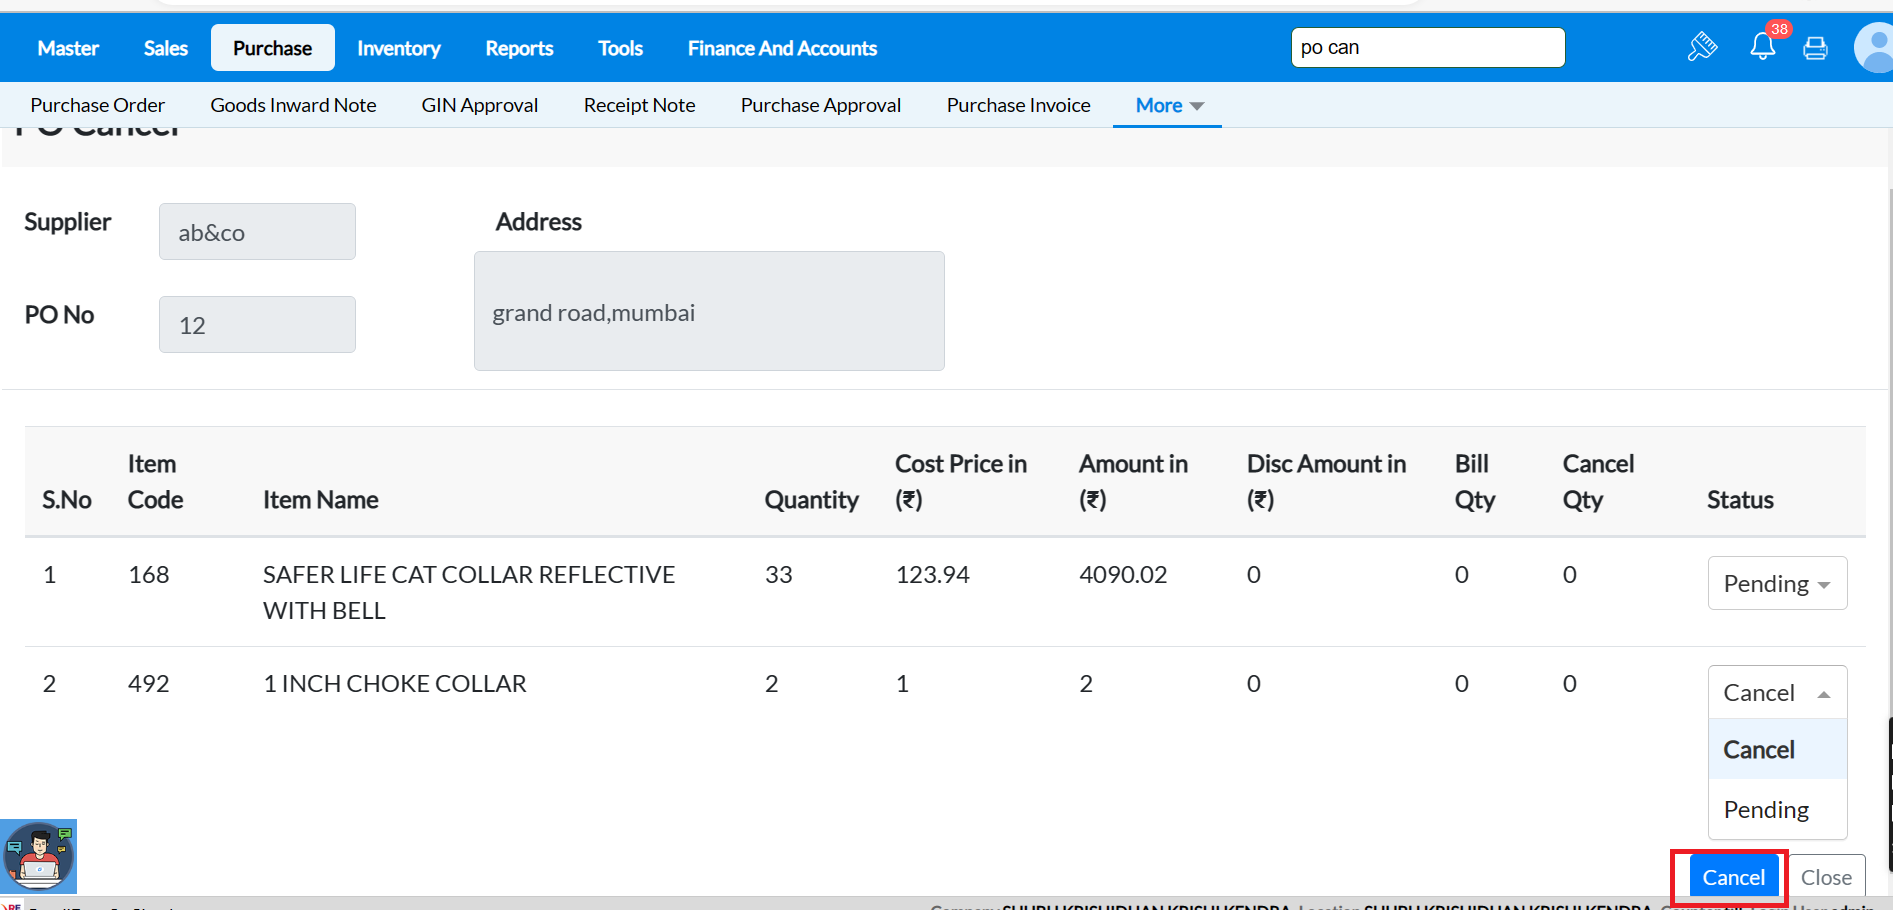Click the Supplier field showing ab&co
This screenshot has height=910, width=1893.
[x=257, y=232]
